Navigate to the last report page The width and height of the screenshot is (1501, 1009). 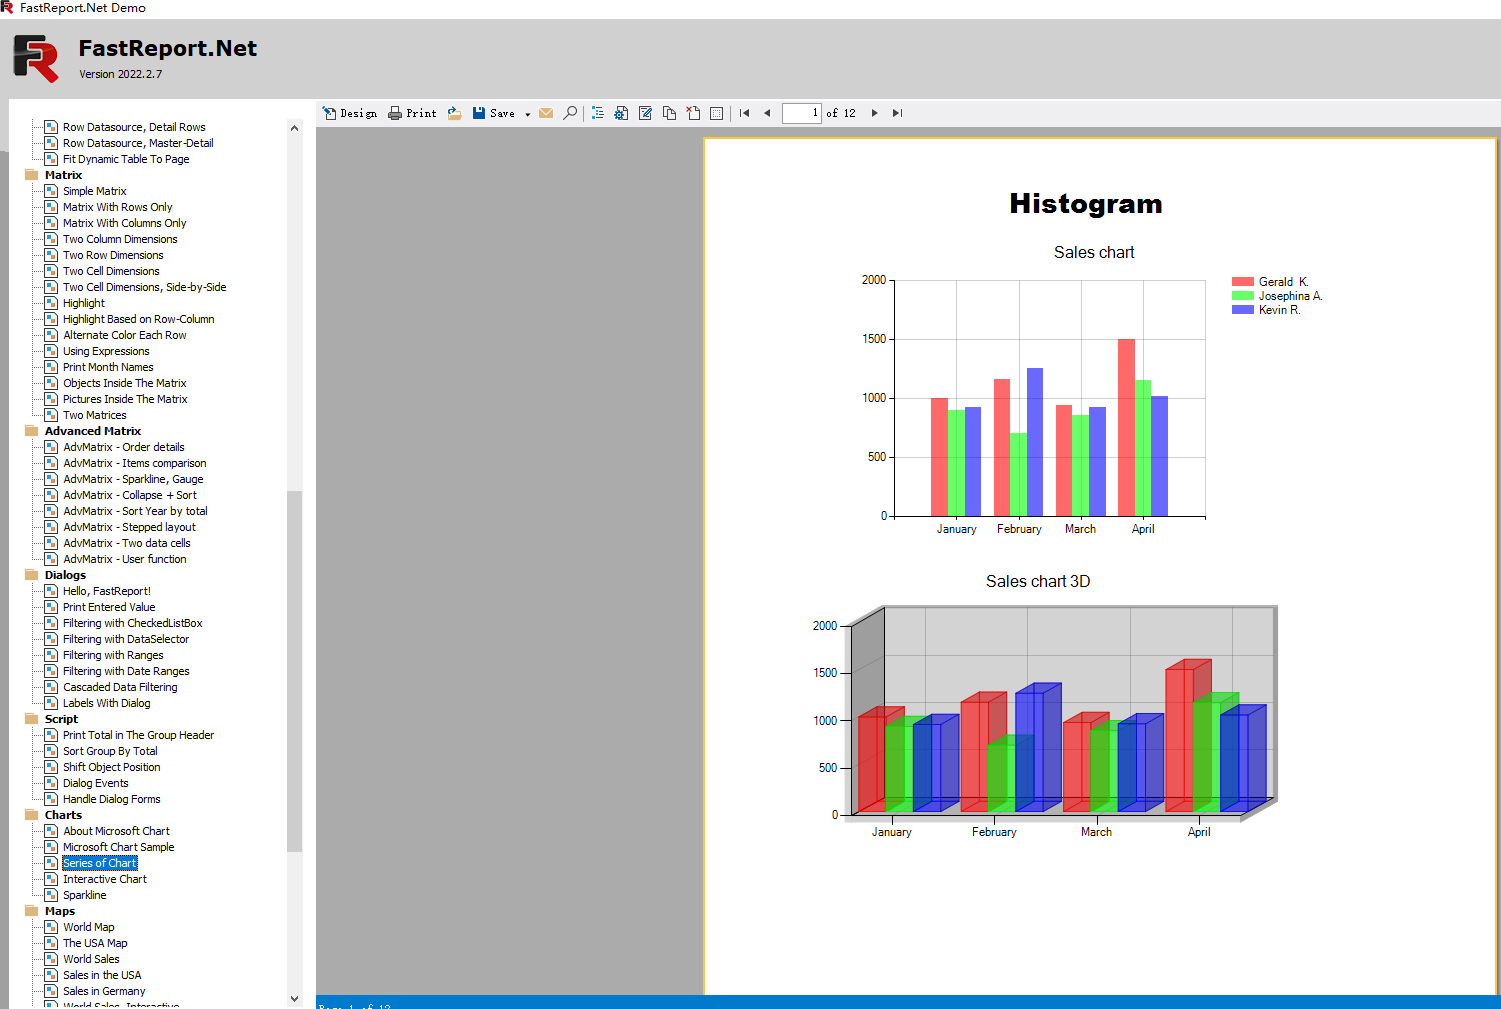click(896, 113)
